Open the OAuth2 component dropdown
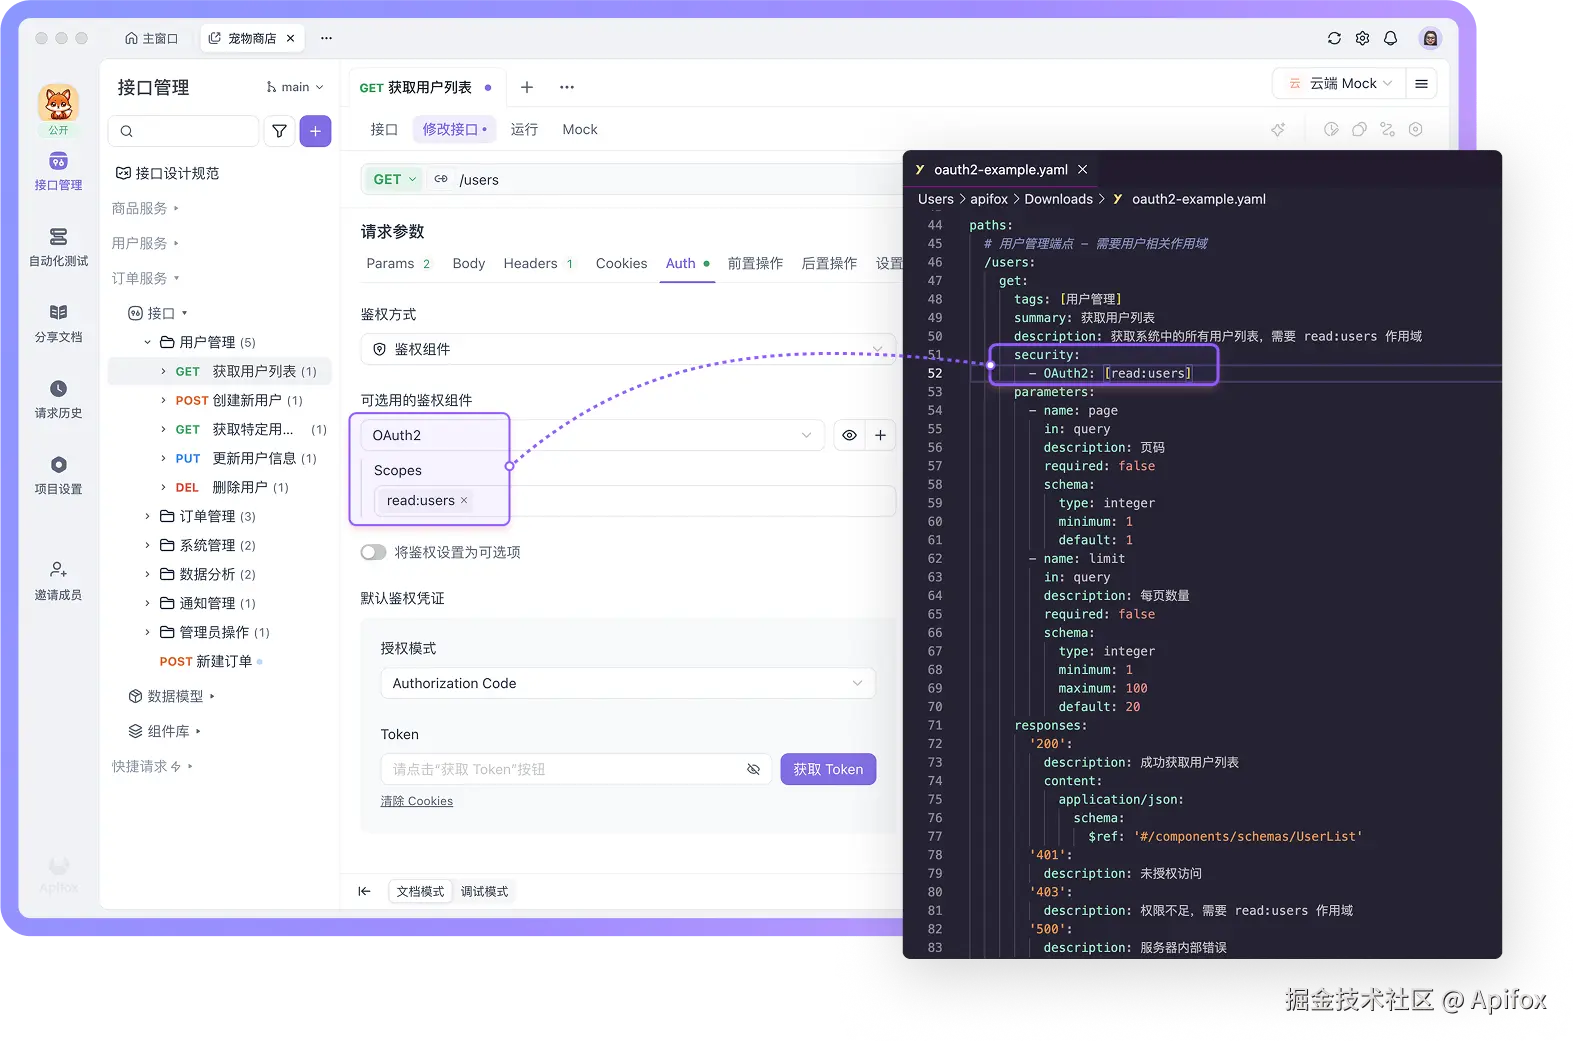Image resolution: width=1574 pixels, height=1042 pixels. pyautogui.click(x=592, y=435)
